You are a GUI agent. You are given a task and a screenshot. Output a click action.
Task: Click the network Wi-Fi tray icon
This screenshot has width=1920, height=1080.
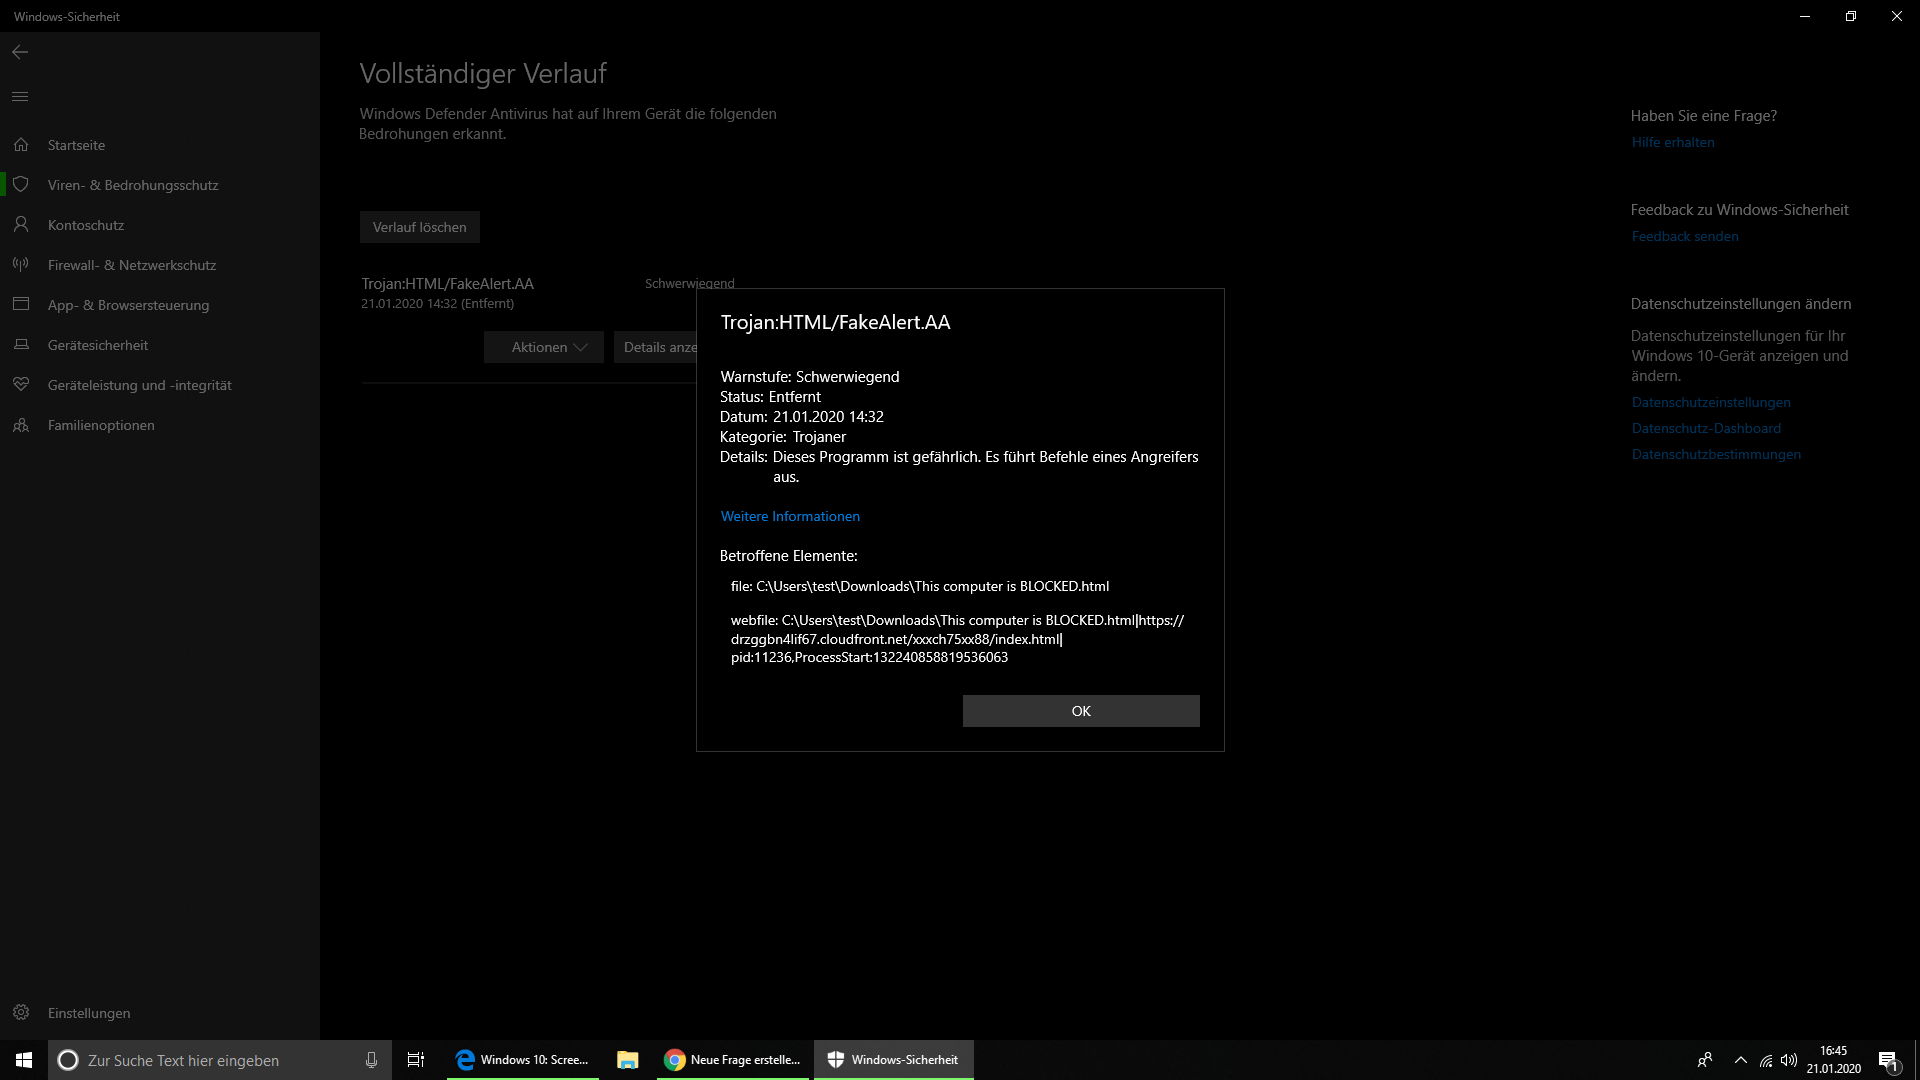point(1766,1060)
